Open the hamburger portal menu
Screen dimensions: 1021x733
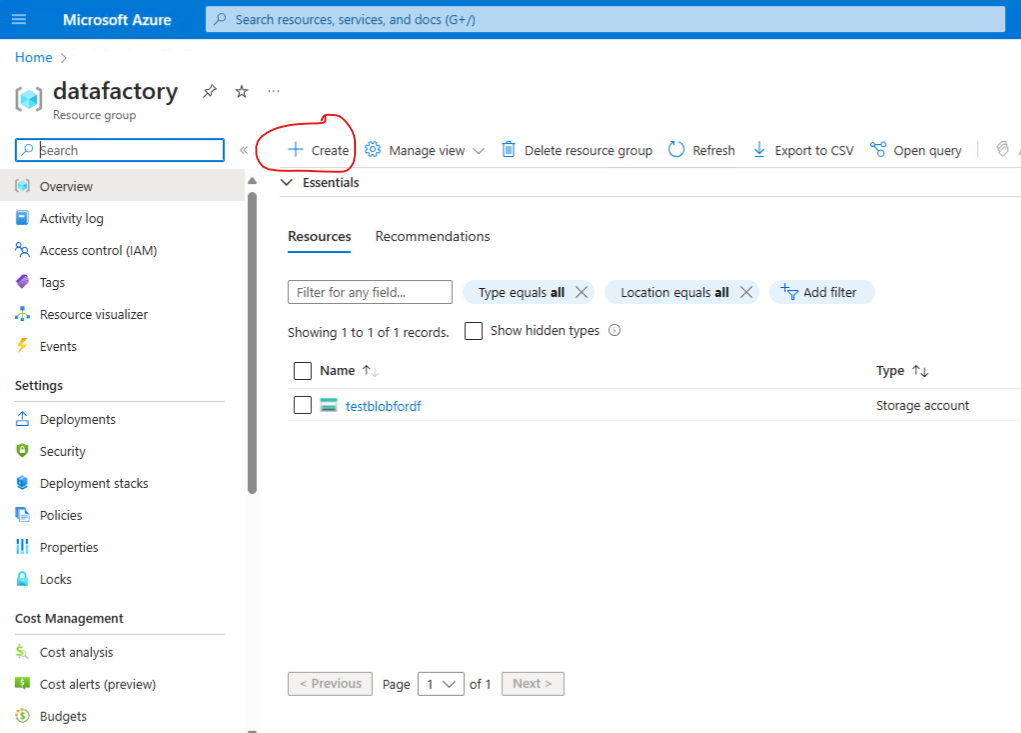pyautogui.click(x=19, y=20)
